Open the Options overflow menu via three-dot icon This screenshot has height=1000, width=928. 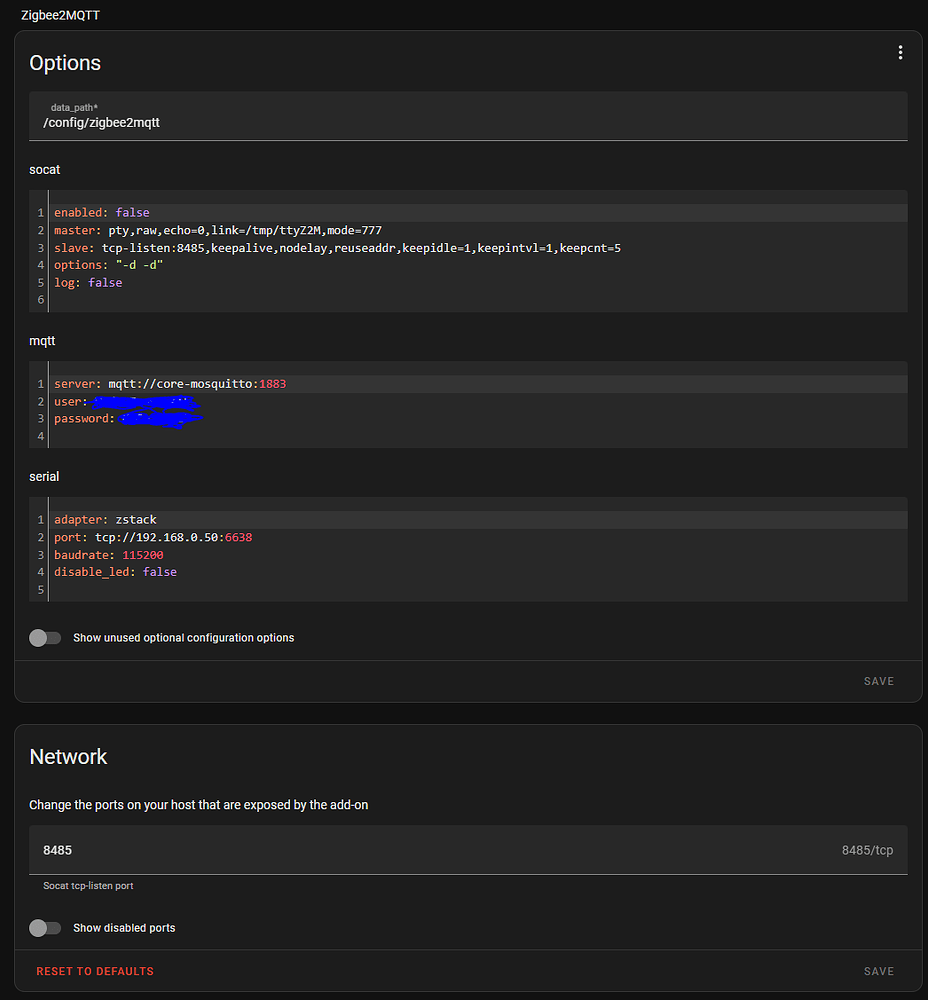coord(899,52)
